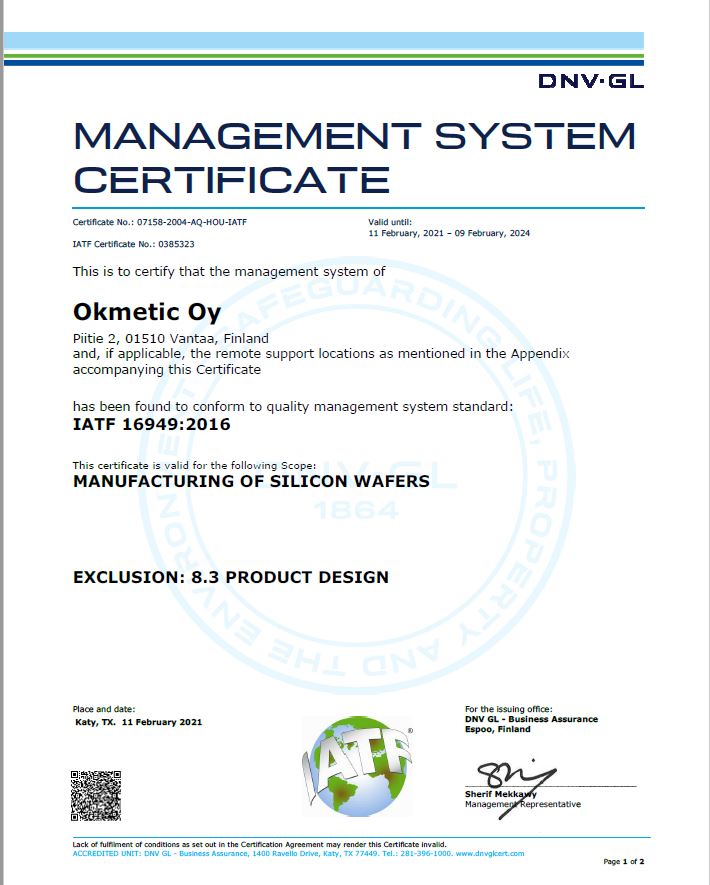Click the Lack of fulfilment disclaimer line

[x=260, y=844]
